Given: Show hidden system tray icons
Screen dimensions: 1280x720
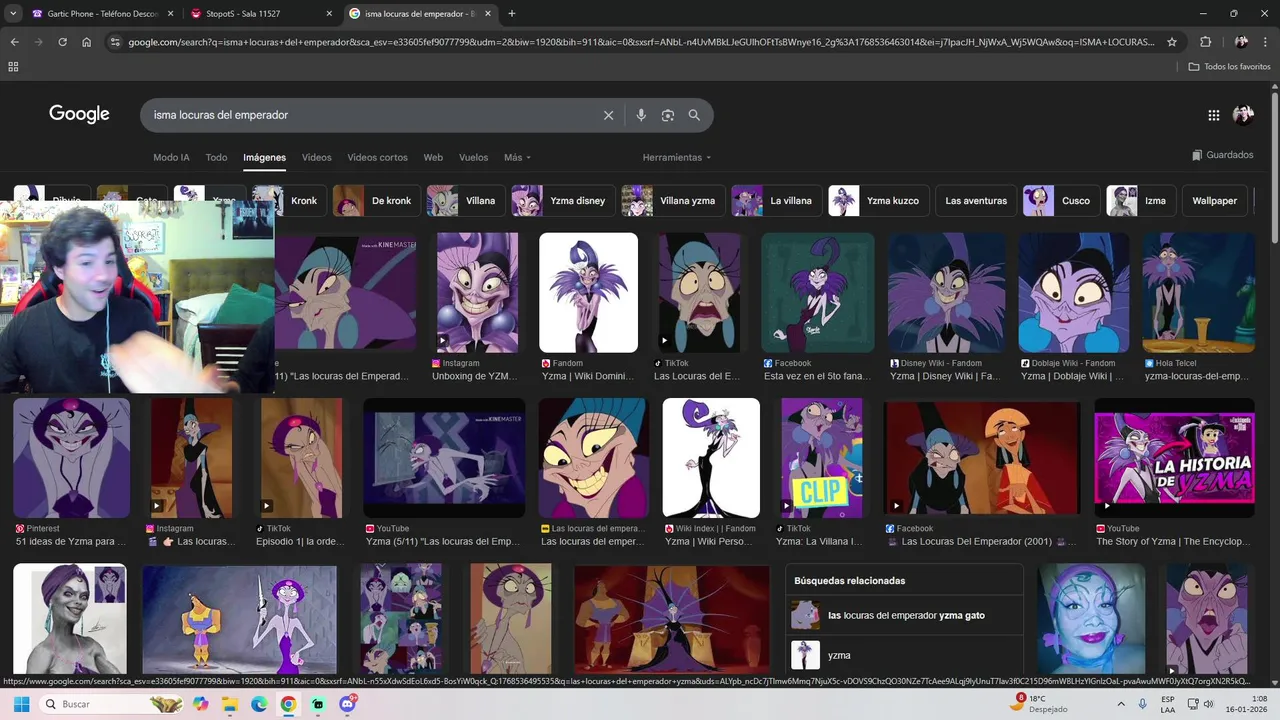Looking at the screenshot, I should coord(1121,704).
